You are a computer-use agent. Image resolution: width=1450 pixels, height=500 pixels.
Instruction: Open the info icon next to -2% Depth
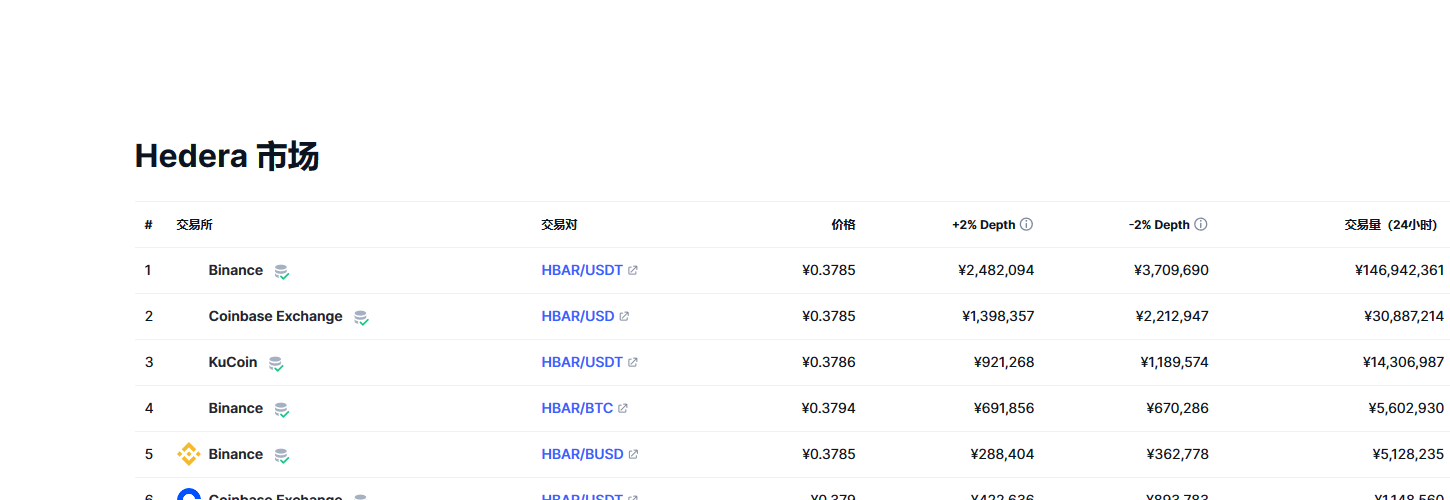(1201, 225)
